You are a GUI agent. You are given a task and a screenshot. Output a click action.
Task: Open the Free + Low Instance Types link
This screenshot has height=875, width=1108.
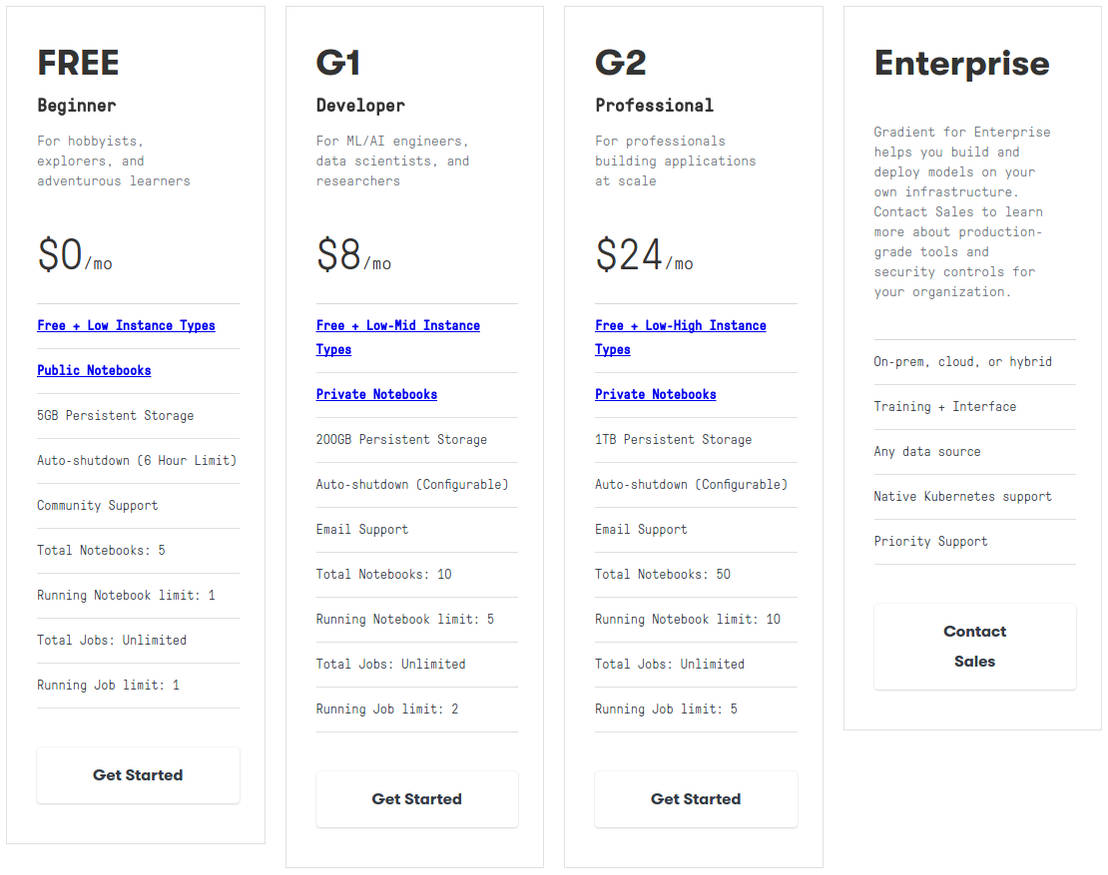(126, 325)
